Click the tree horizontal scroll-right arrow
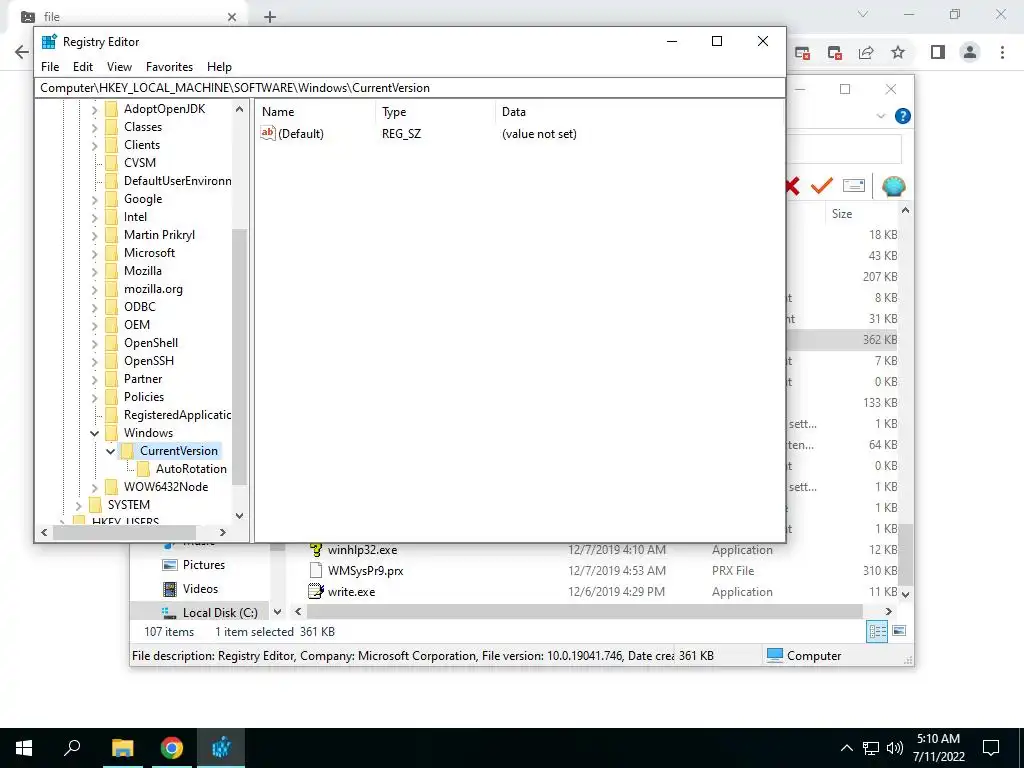The image size is (1024, 768). pos(223,532)
